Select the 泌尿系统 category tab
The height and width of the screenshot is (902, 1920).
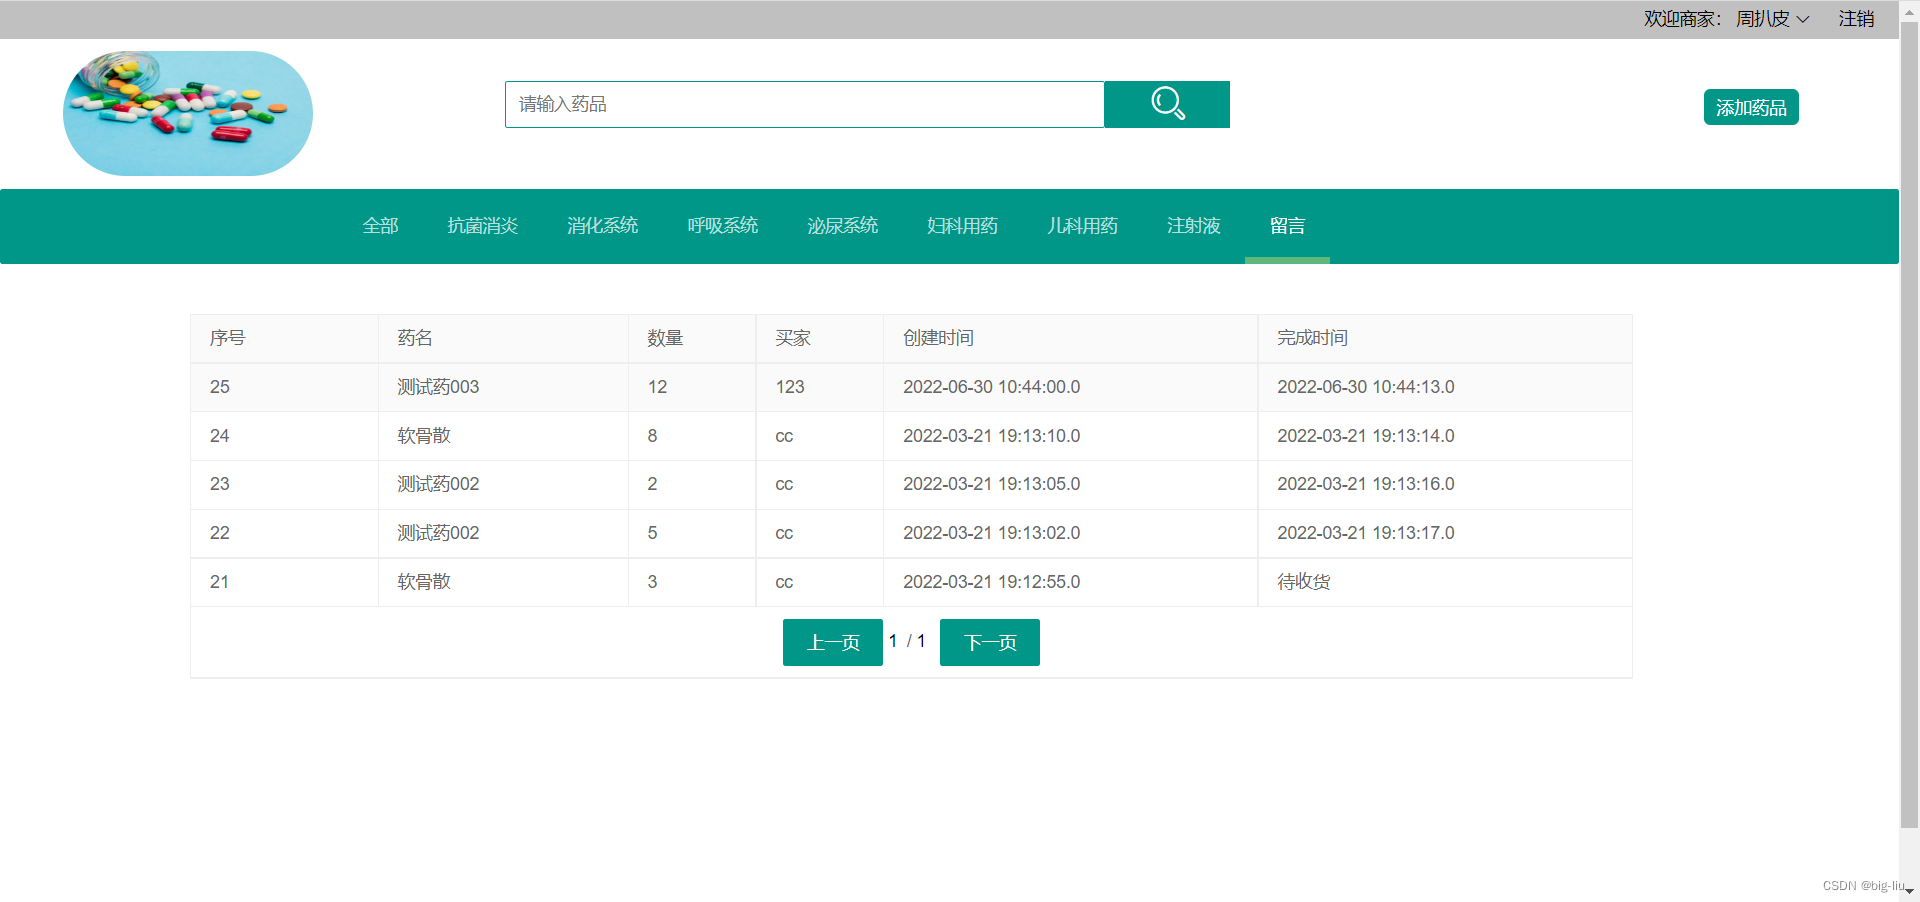pyautogui.click(x=842, y=226)
